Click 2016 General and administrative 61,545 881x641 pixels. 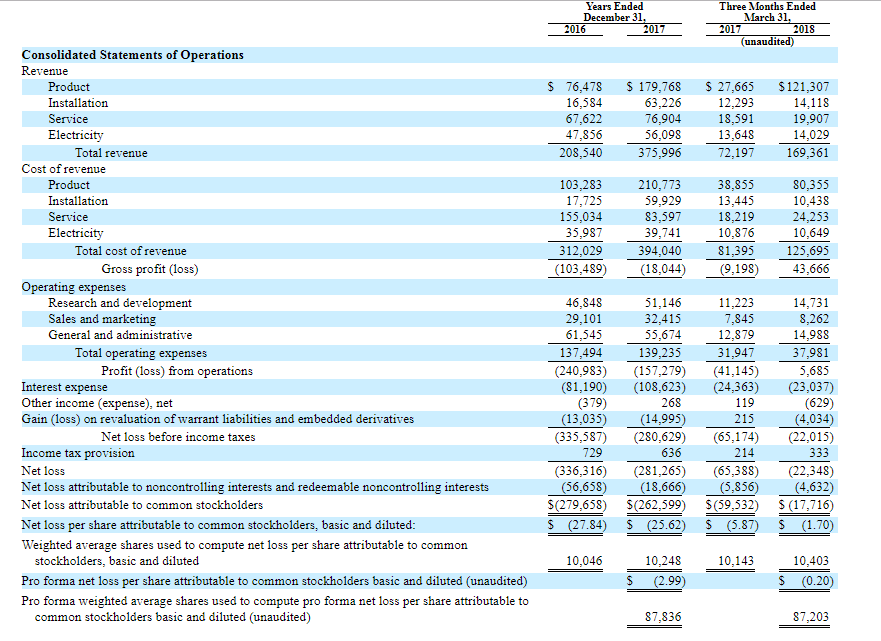point(584,335)
